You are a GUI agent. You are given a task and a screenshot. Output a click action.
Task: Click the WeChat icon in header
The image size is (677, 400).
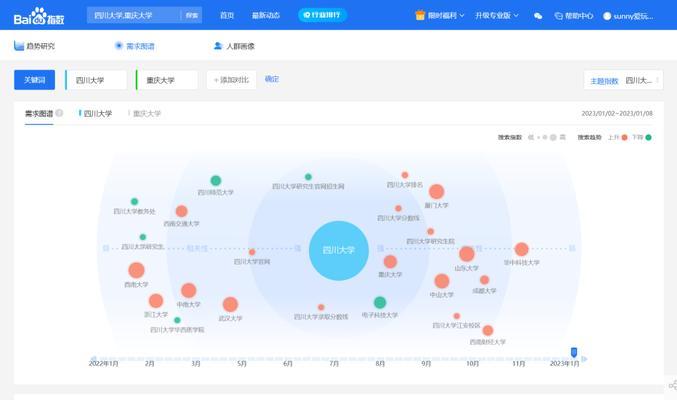pyautogui.click(x=538, y=16)
